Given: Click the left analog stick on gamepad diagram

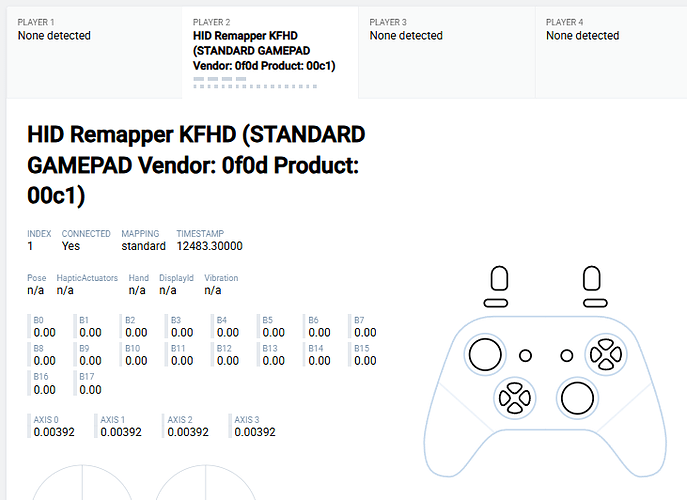Looking at the screenshot, I should (x=485, y=355).
